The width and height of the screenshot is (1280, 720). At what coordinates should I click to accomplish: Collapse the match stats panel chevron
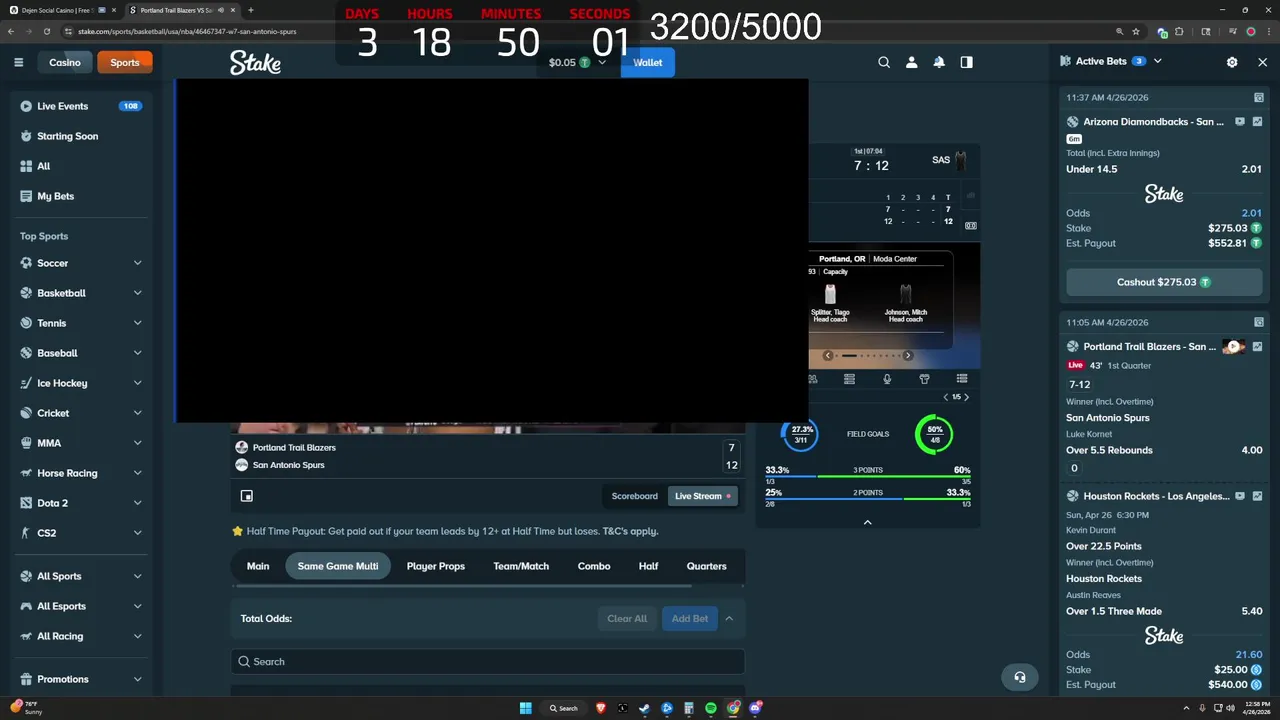click(x=867, y=522)
